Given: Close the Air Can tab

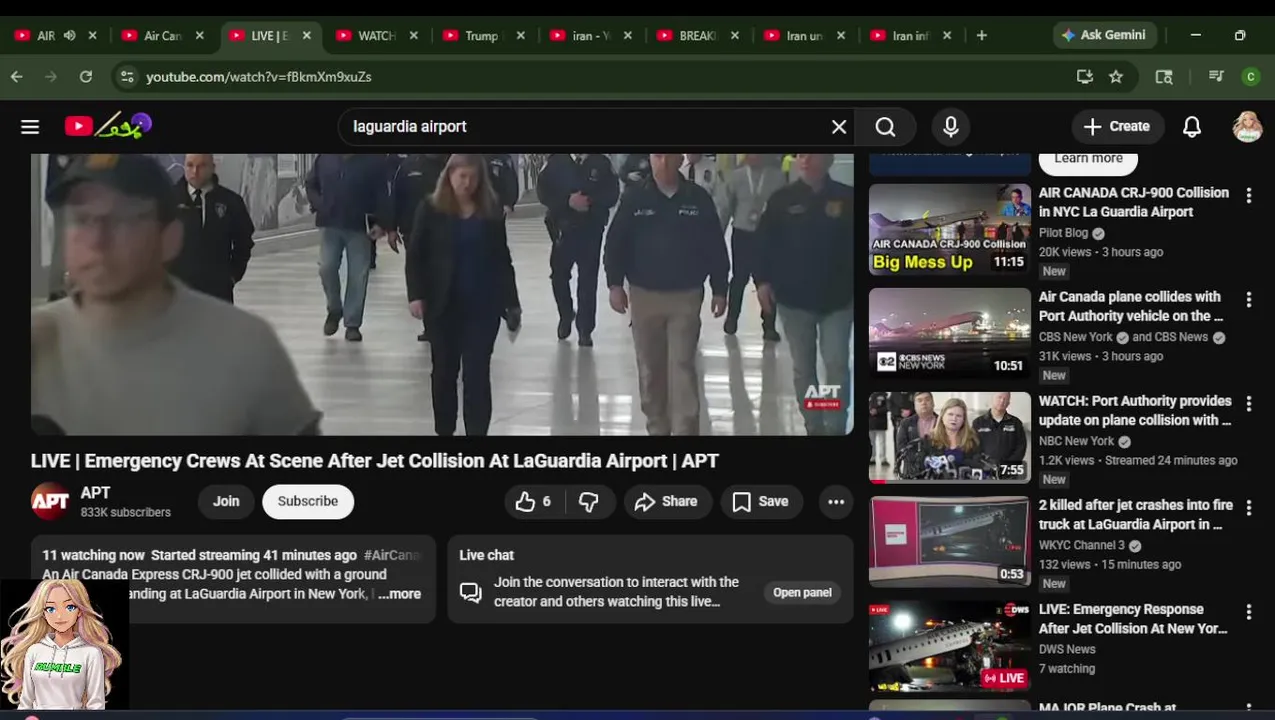Looking at the screenshot, I should [200, 36].
